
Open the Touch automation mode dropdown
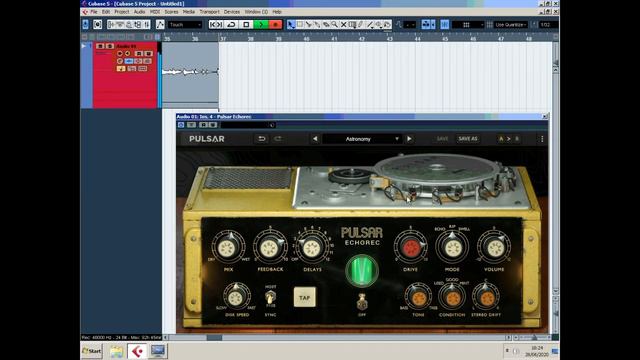coord(185,24)
